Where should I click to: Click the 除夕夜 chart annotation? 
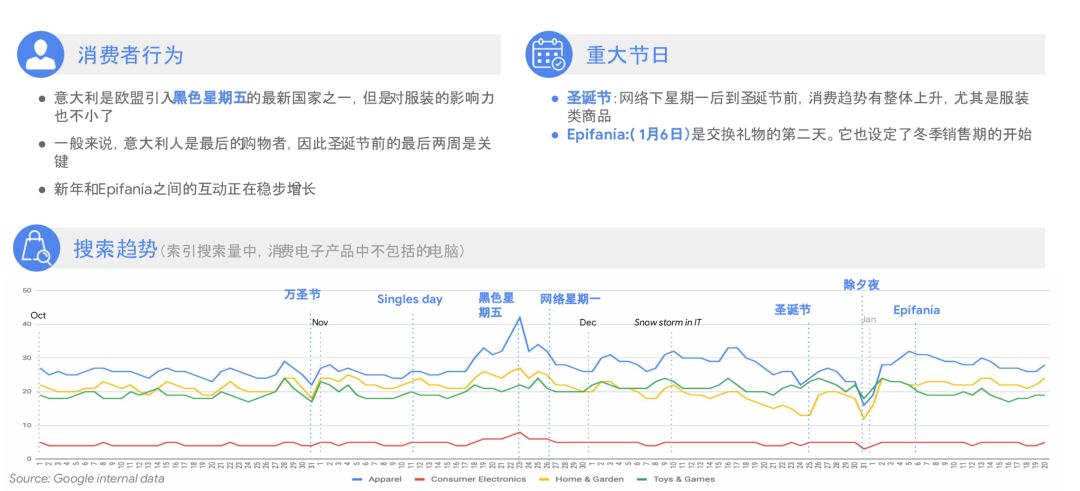861,284
